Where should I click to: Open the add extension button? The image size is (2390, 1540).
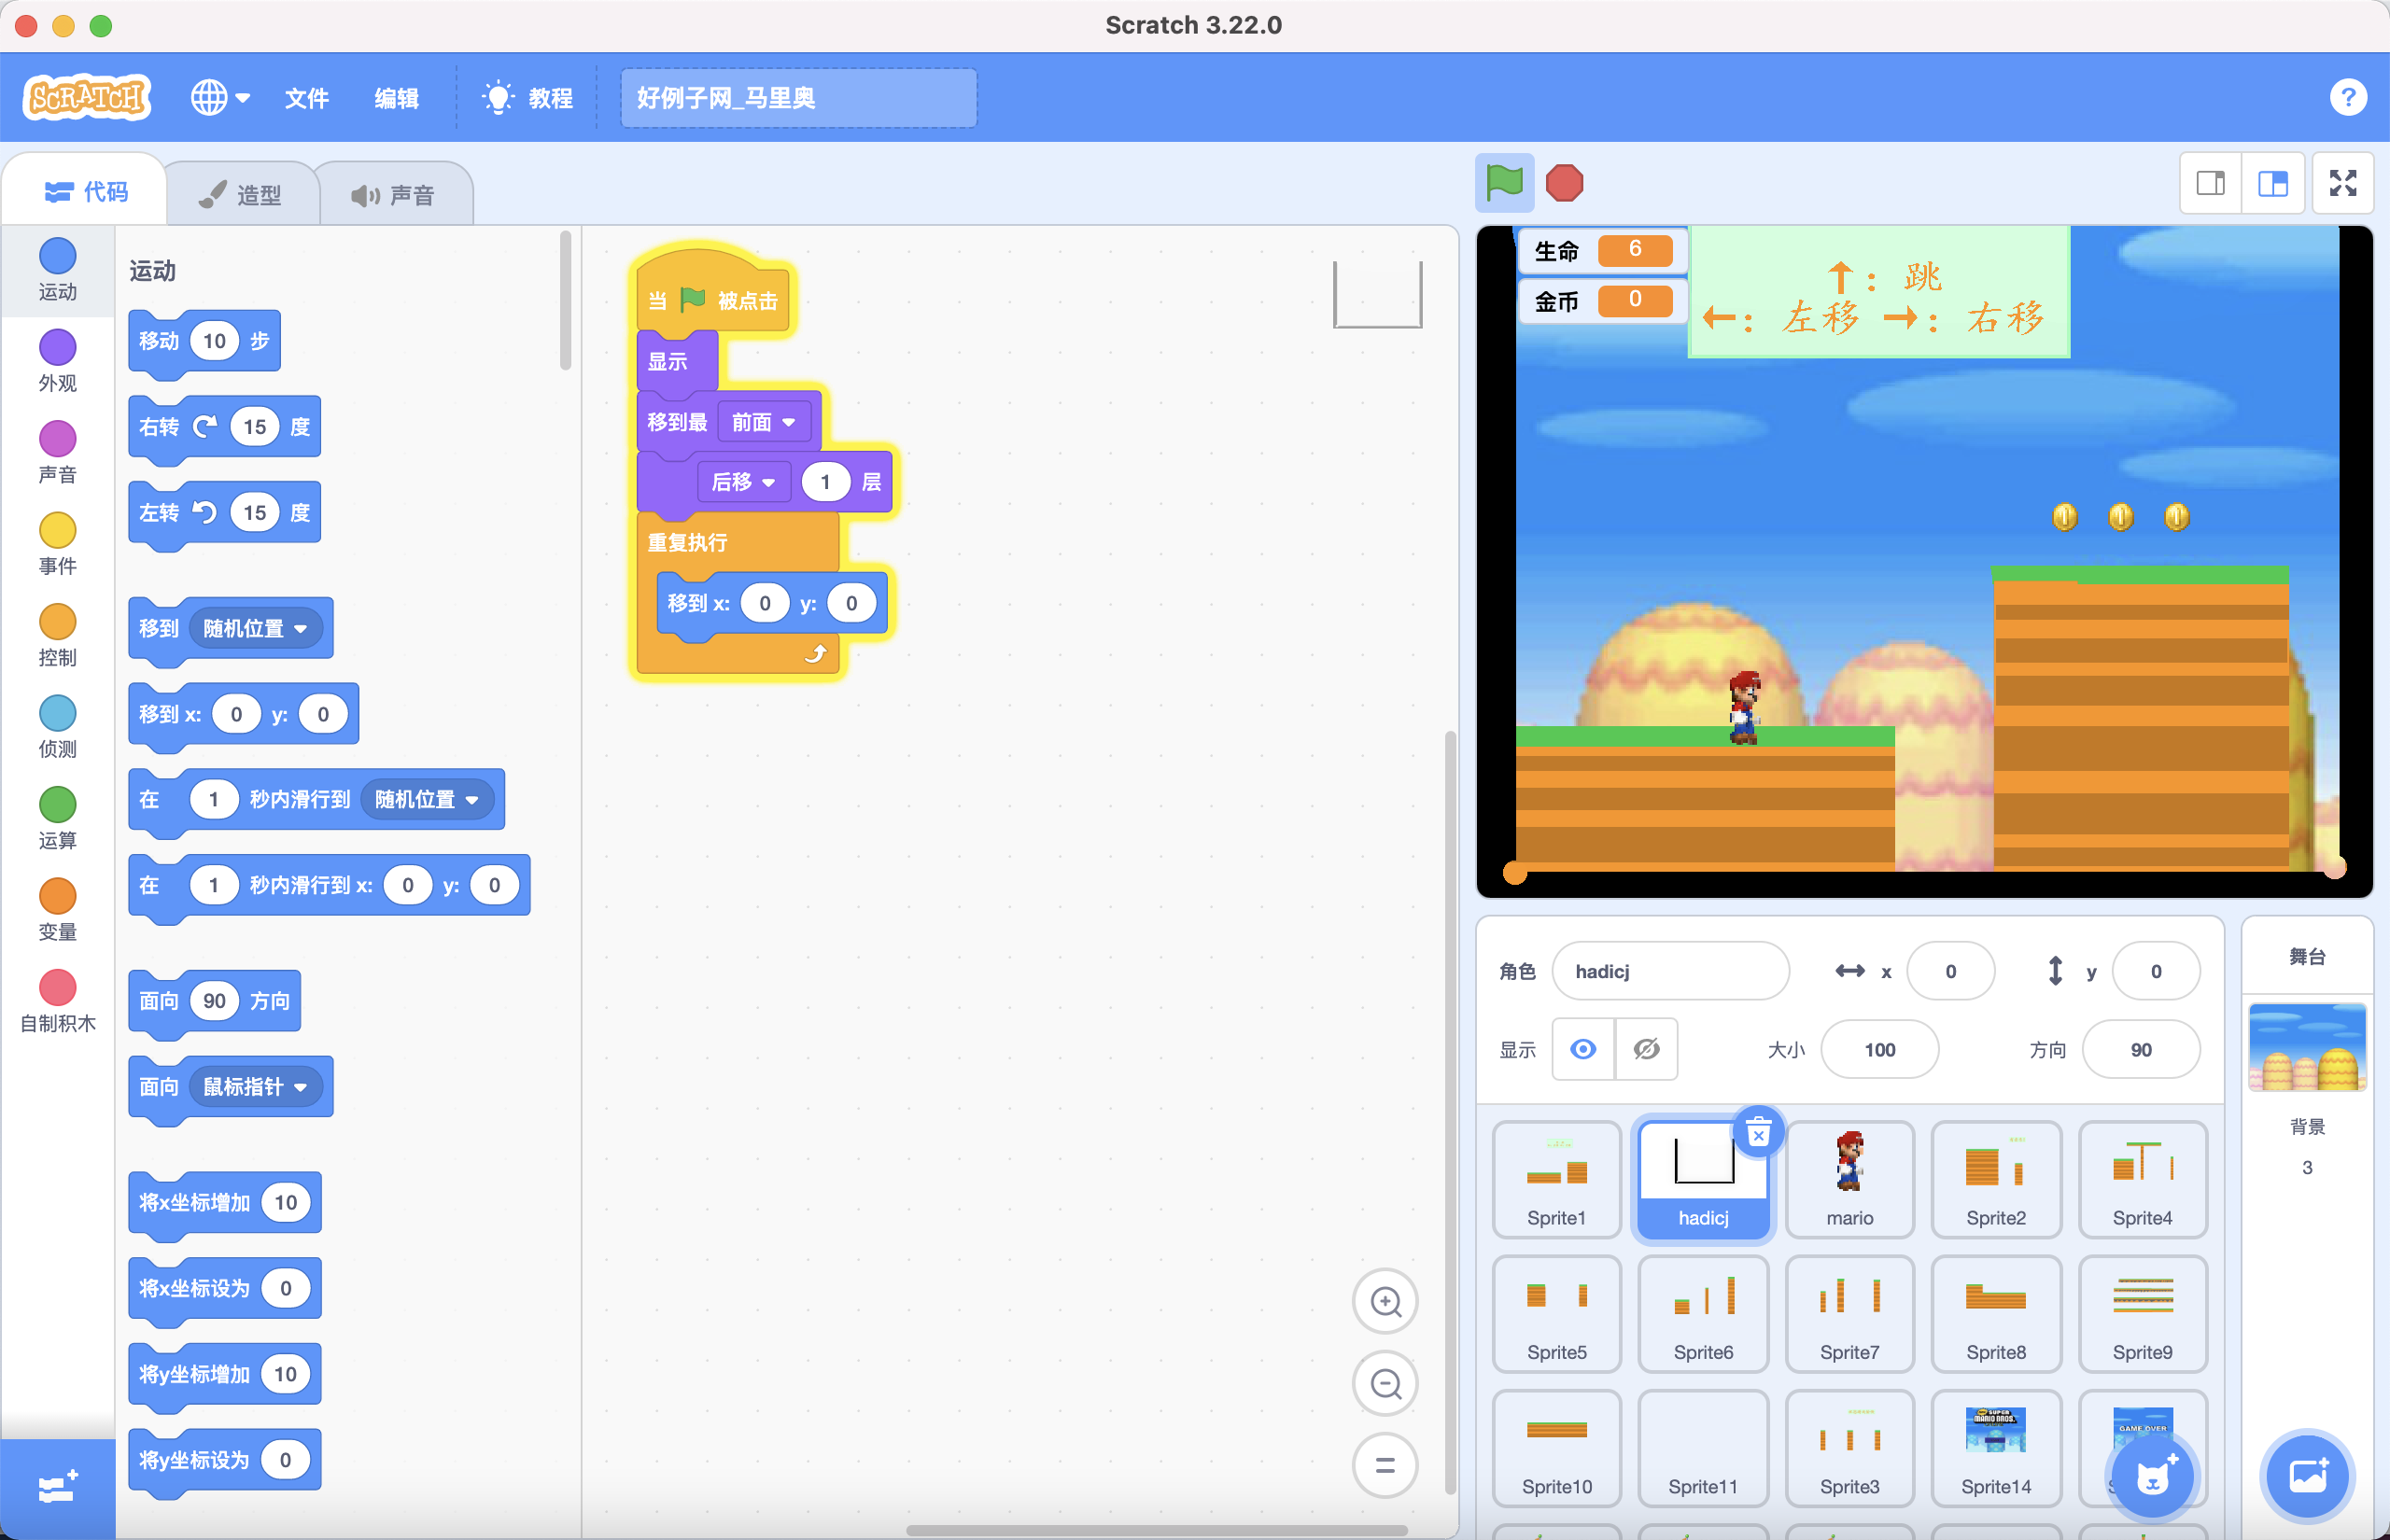click(57, 1488)
